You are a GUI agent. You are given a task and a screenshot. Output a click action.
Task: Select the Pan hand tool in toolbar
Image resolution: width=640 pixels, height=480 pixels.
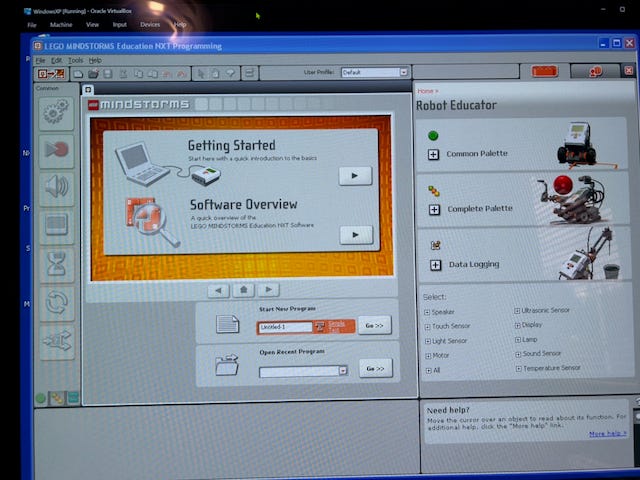[215, 73]
